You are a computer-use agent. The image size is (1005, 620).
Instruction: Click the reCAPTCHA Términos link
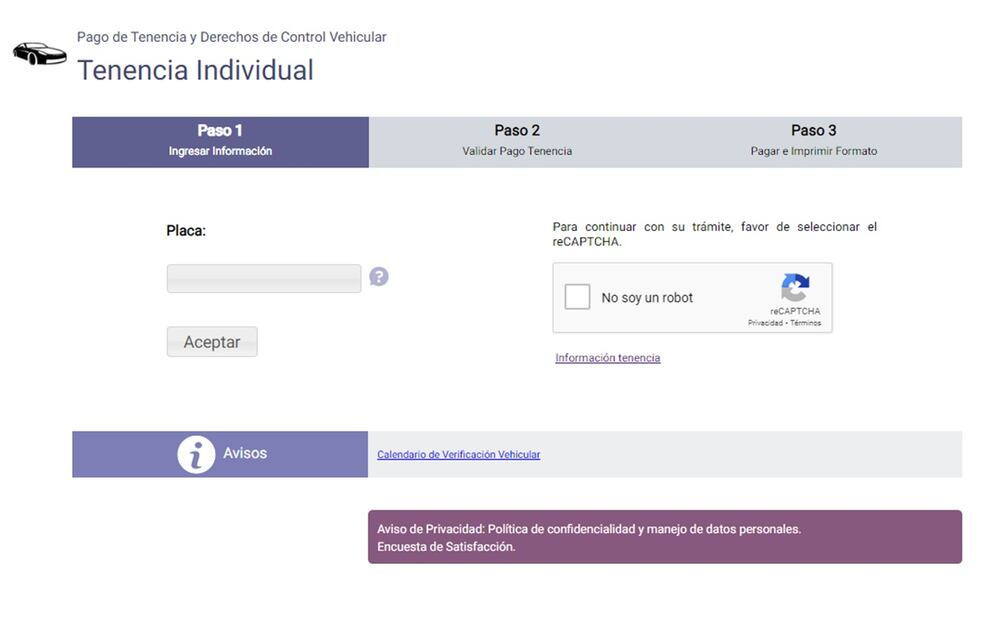[x=806, y=323]
